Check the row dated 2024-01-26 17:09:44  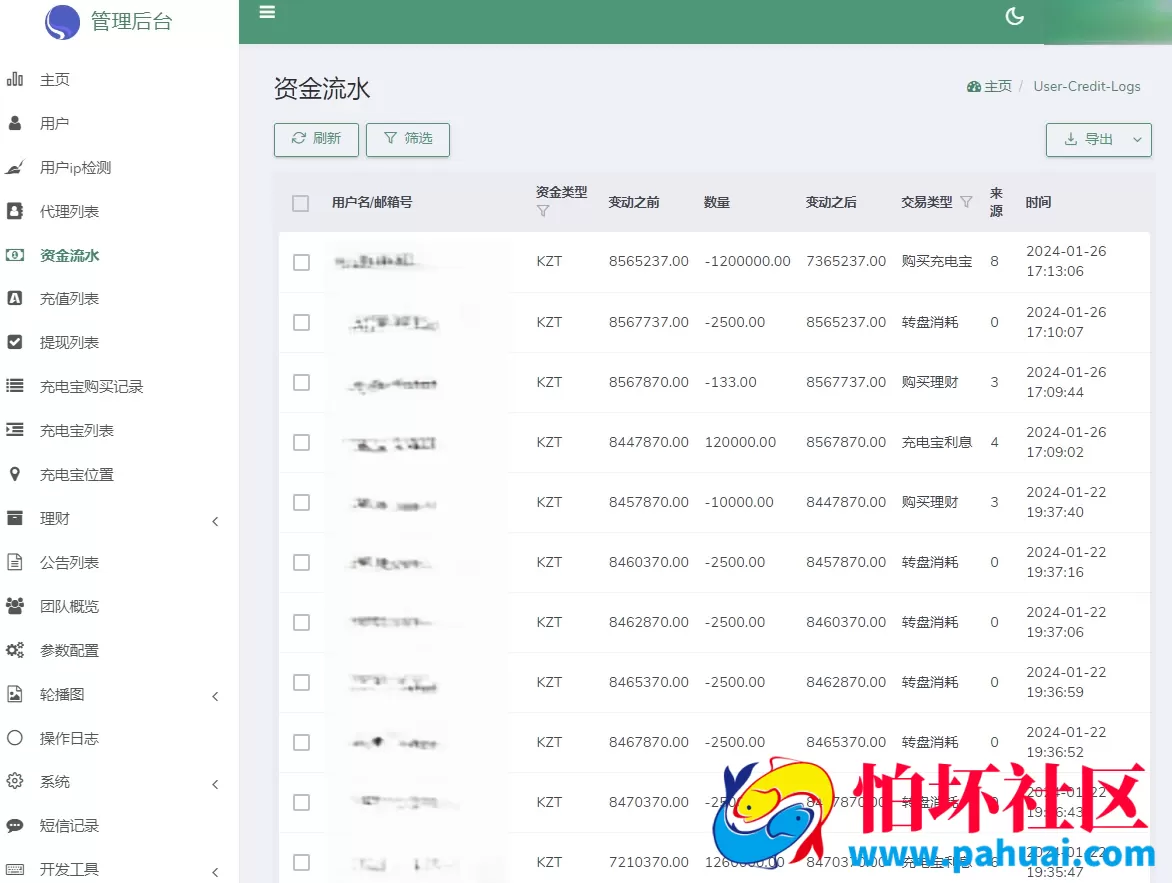pyautogui.click(x=301, y=382)
